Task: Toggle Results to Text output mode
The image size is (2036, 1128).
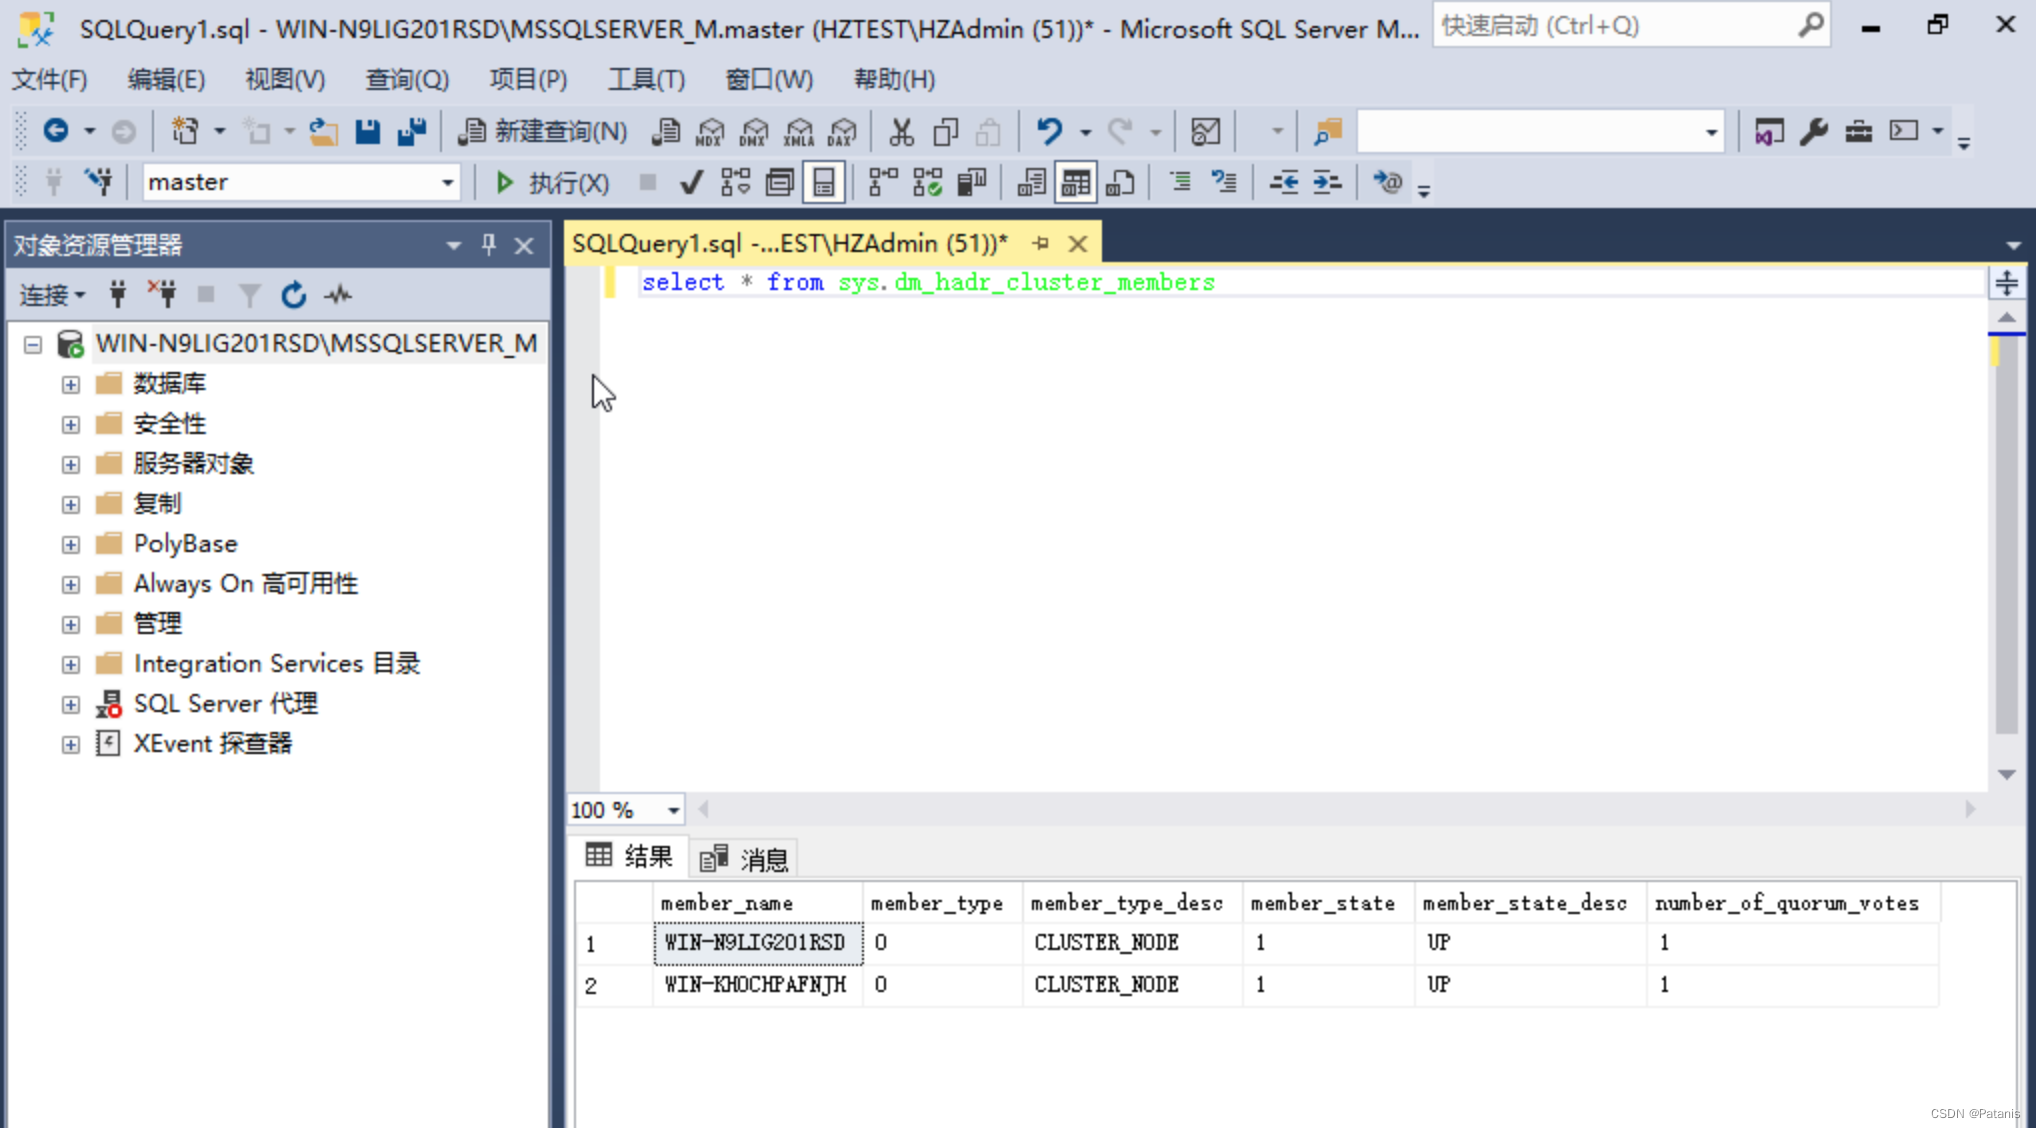Action: coord(1032,183)
